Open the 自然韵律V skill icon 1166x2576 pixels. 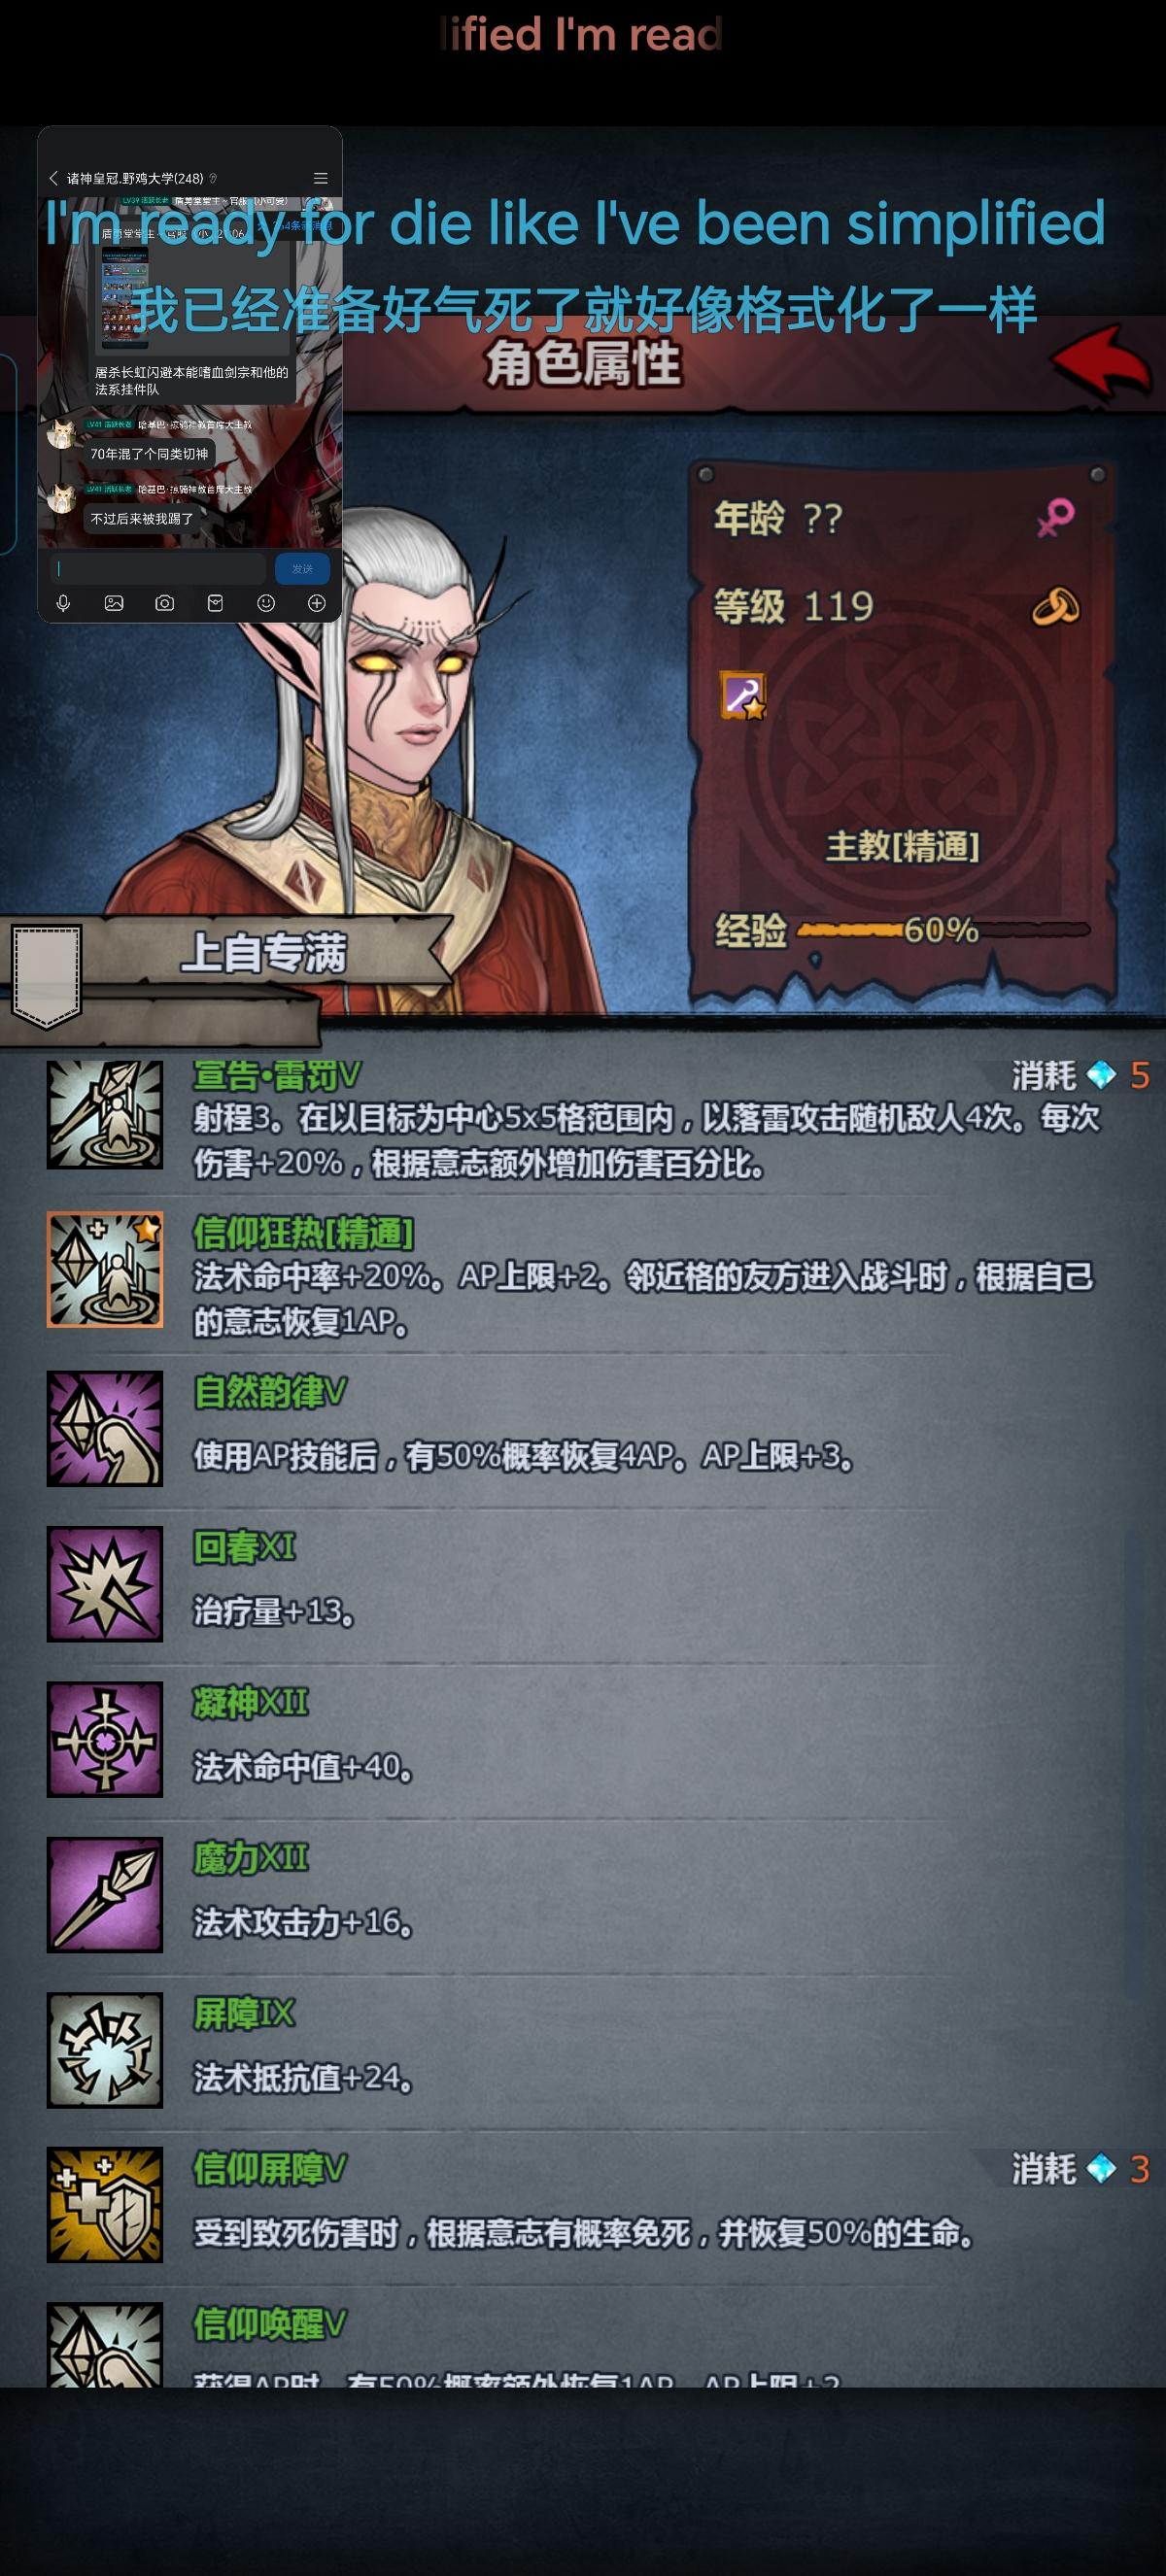(105, 1428)
